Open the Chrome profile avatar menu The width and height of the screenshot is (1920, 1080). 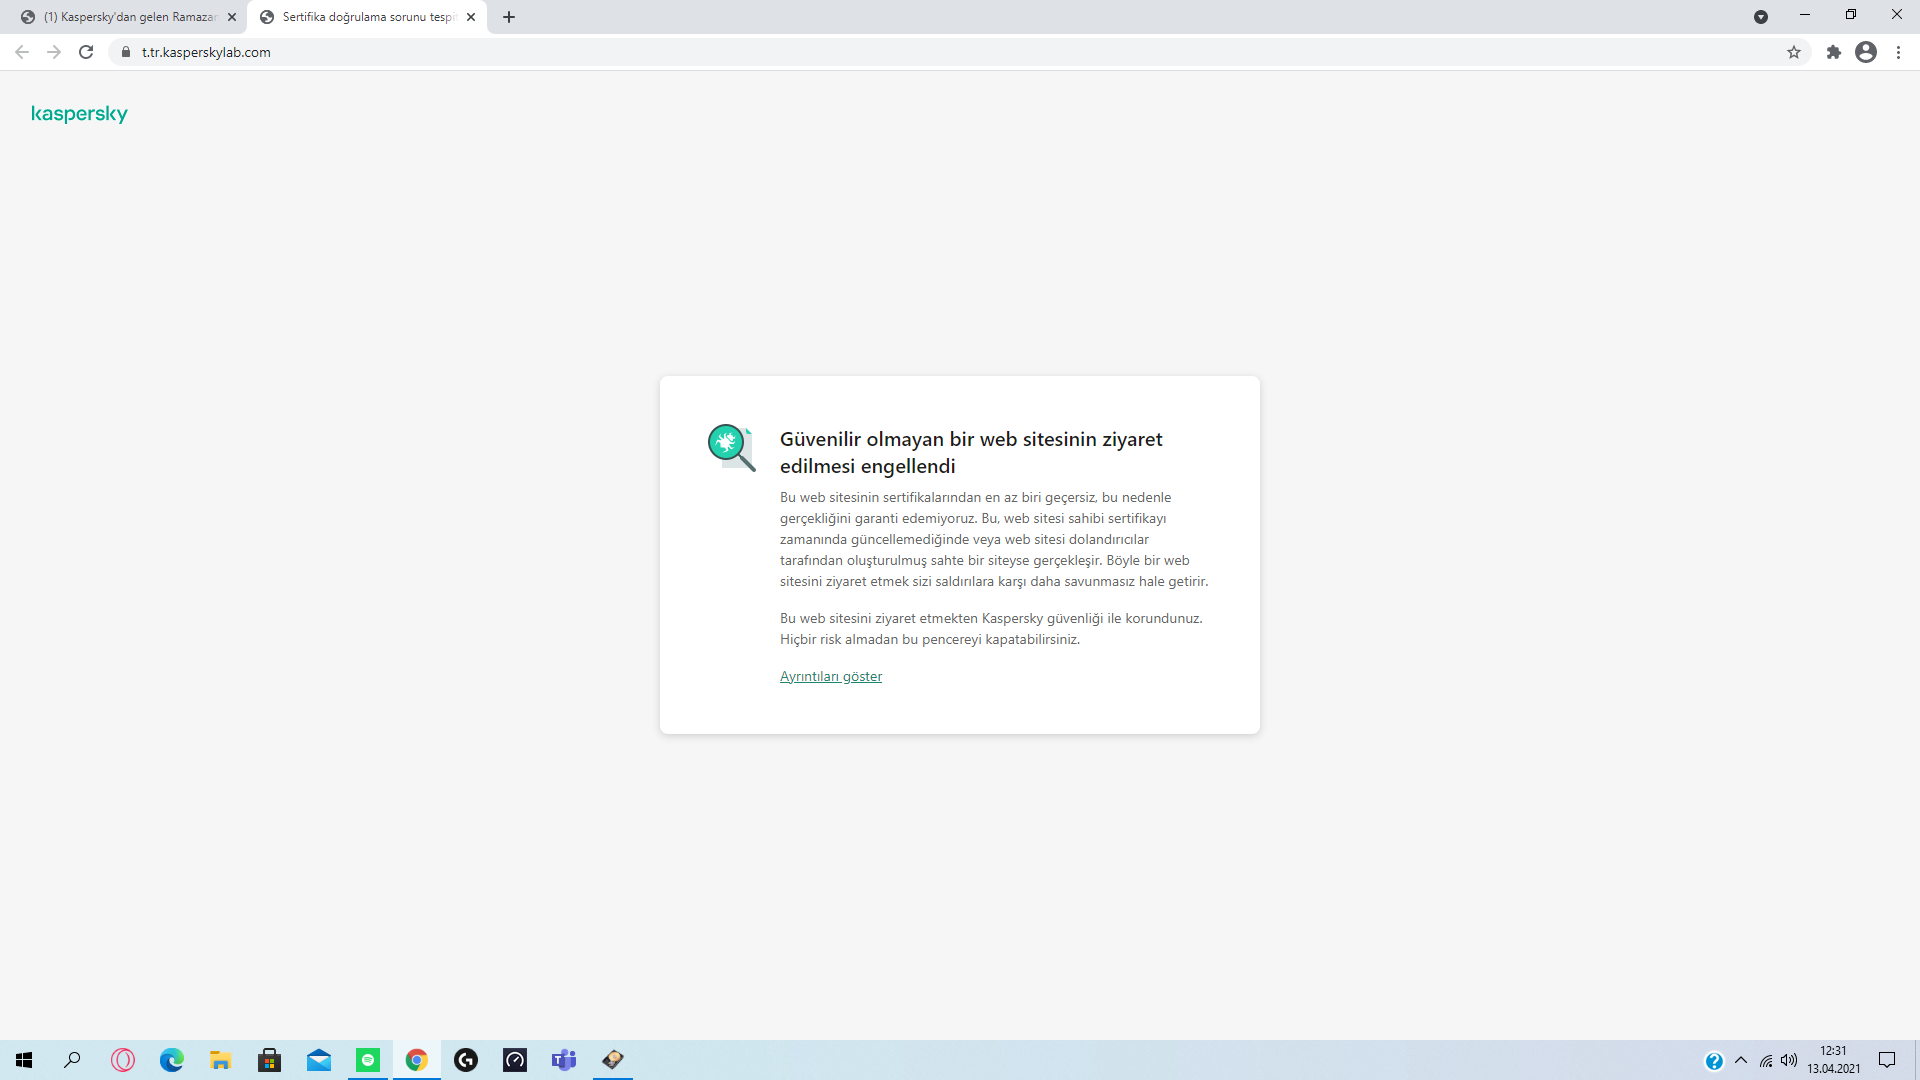[x=1866, y=52]
